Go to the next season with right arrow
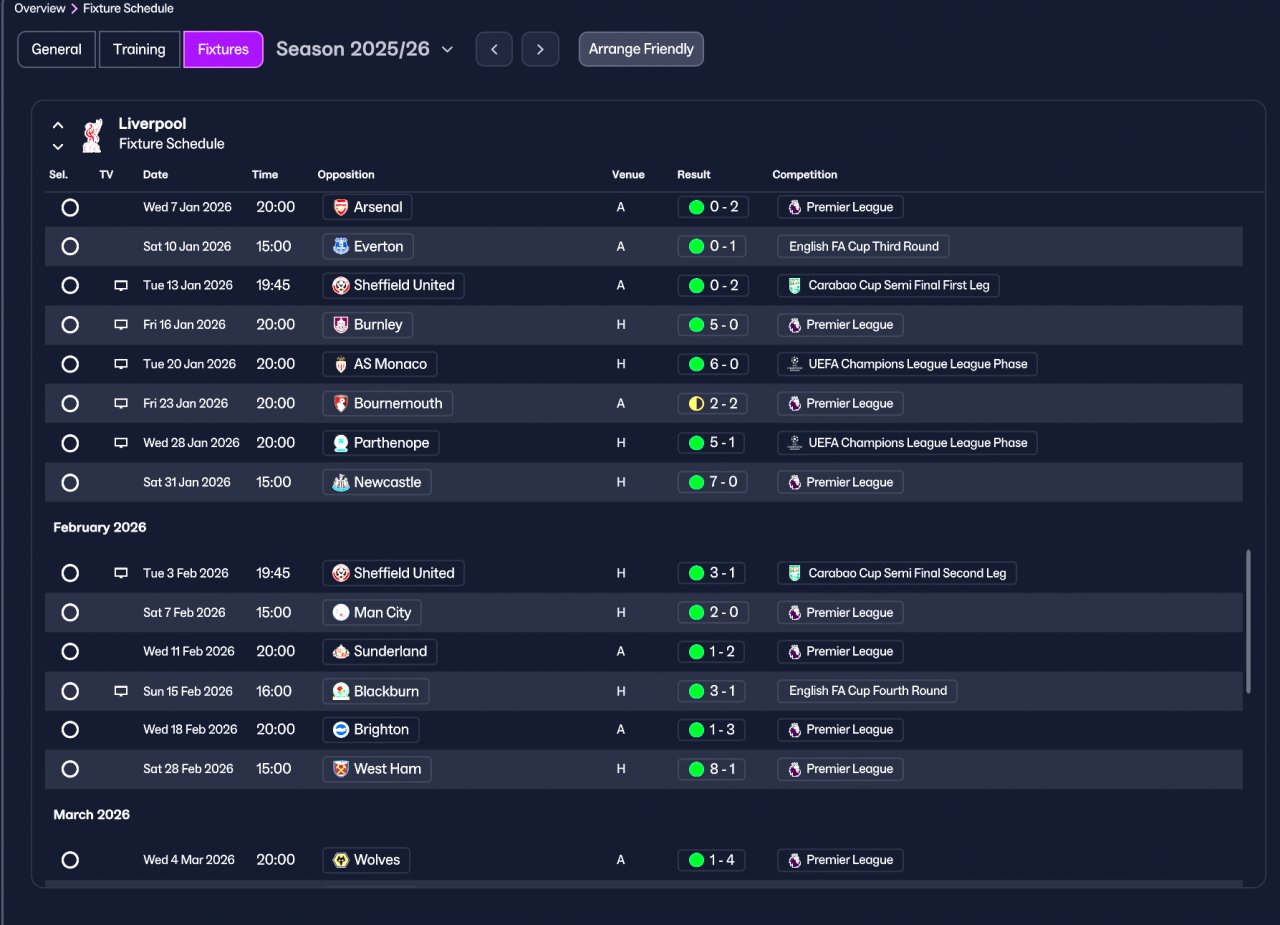Image resolution: width=1280 pixels, height=925 pixels. point(540,49)
